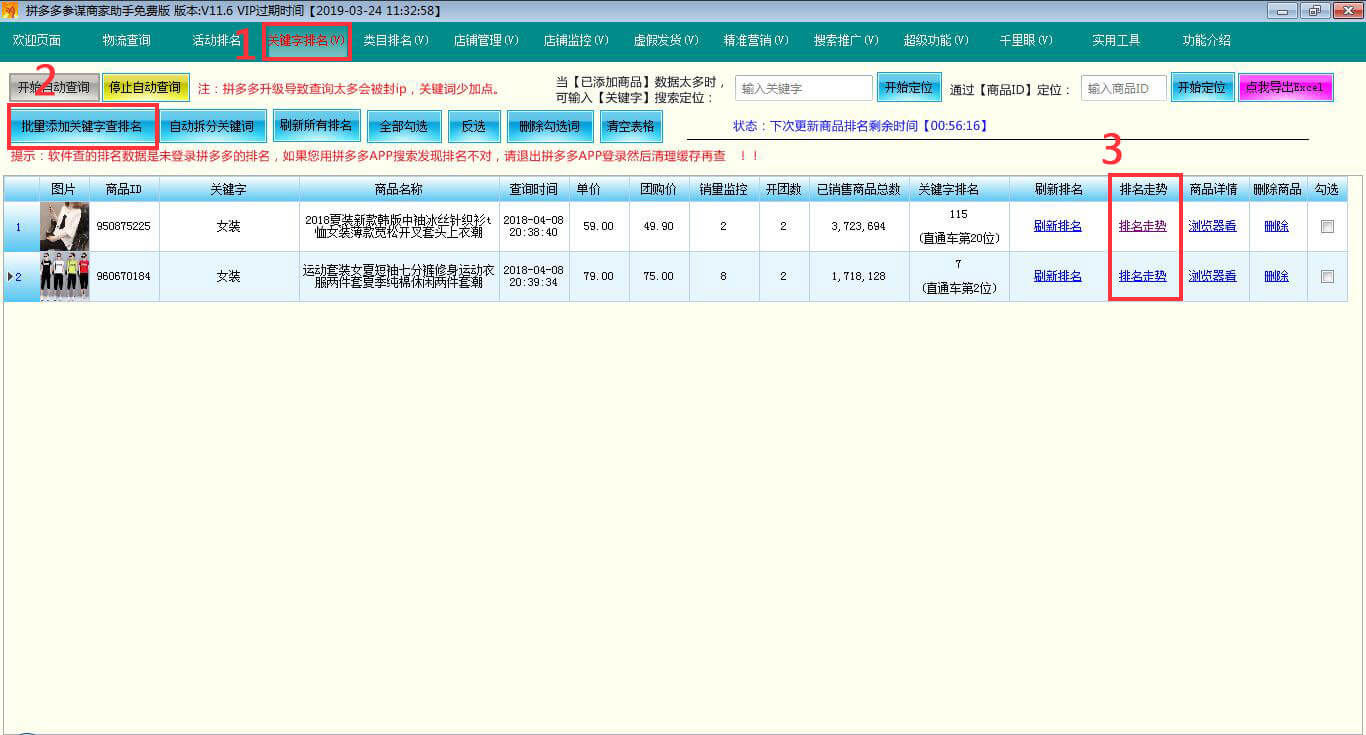The height and width of the screenshot is (735, 1366).
Task: Click the 关键字 column header
Action: (x=229, y=189)
